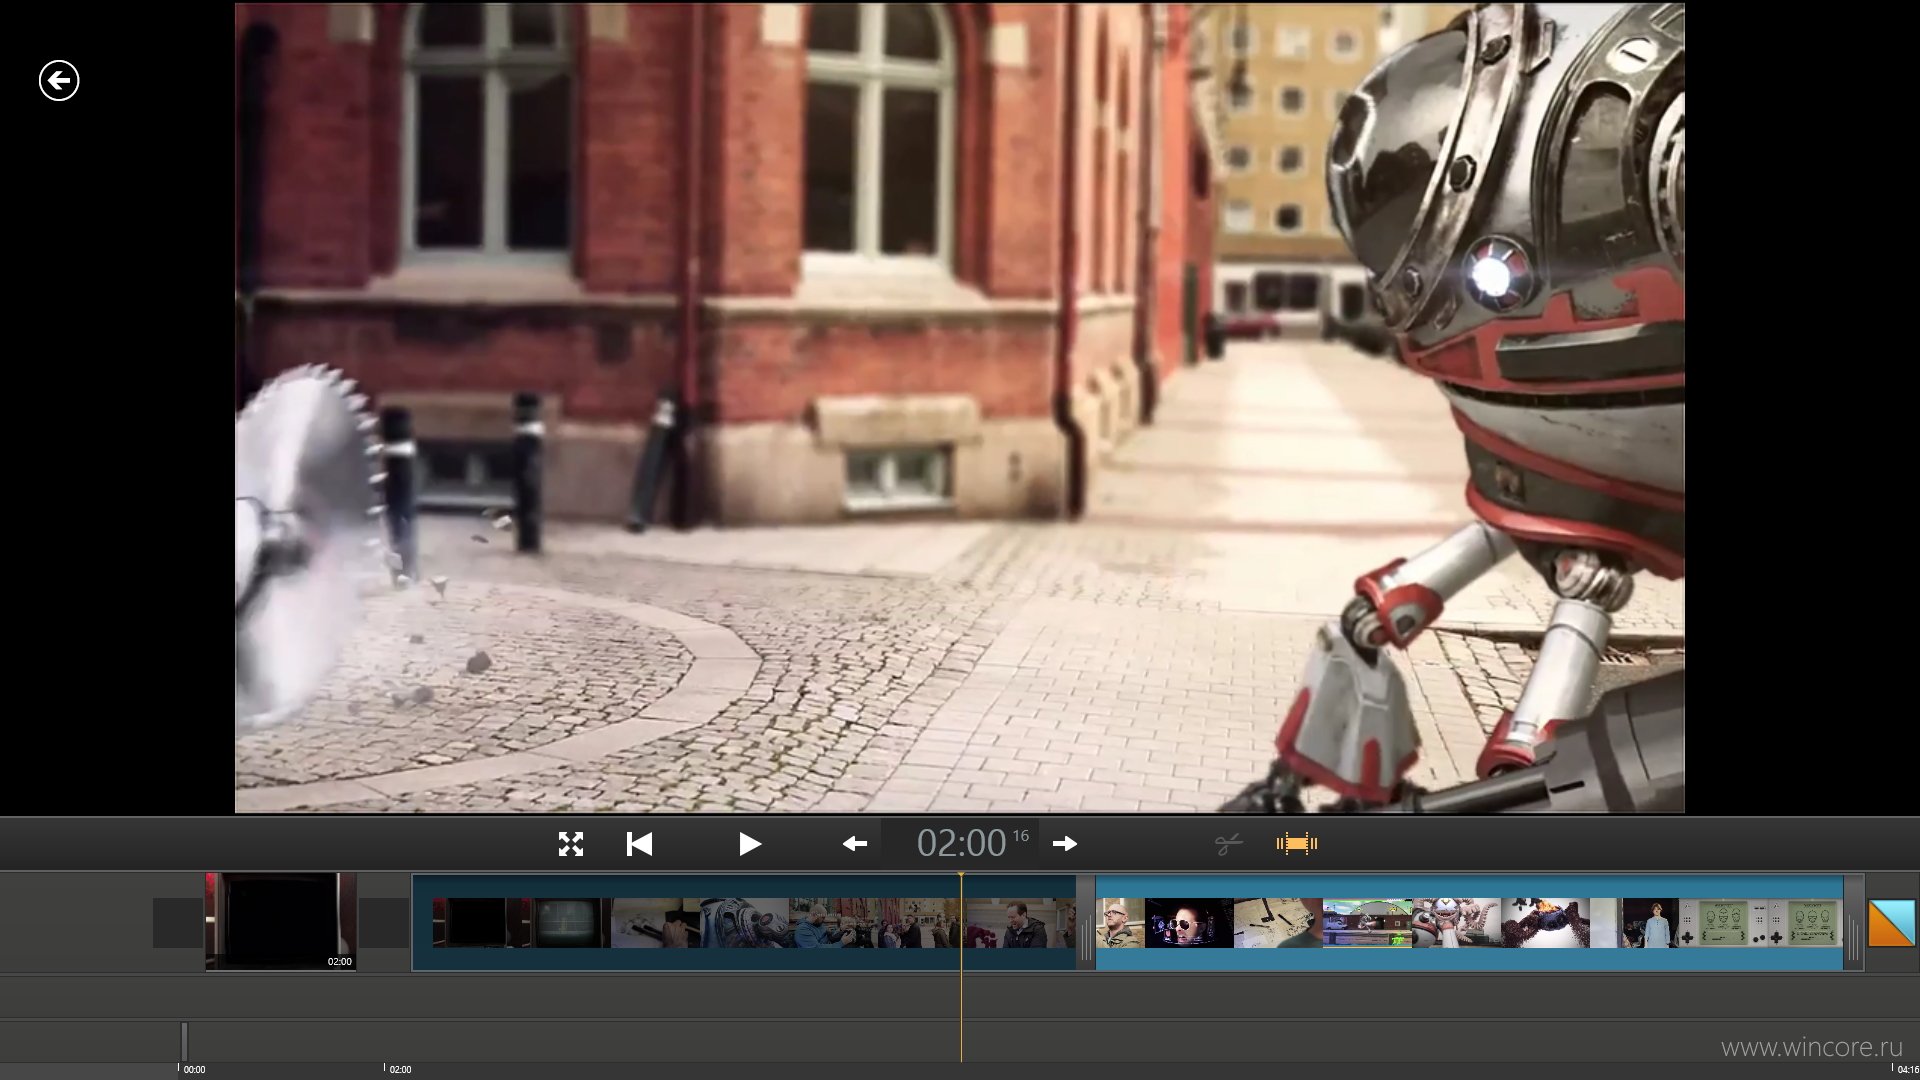Go back with the circled arrow button
Screen dimensions: 1920x1080
pos(59,81)
